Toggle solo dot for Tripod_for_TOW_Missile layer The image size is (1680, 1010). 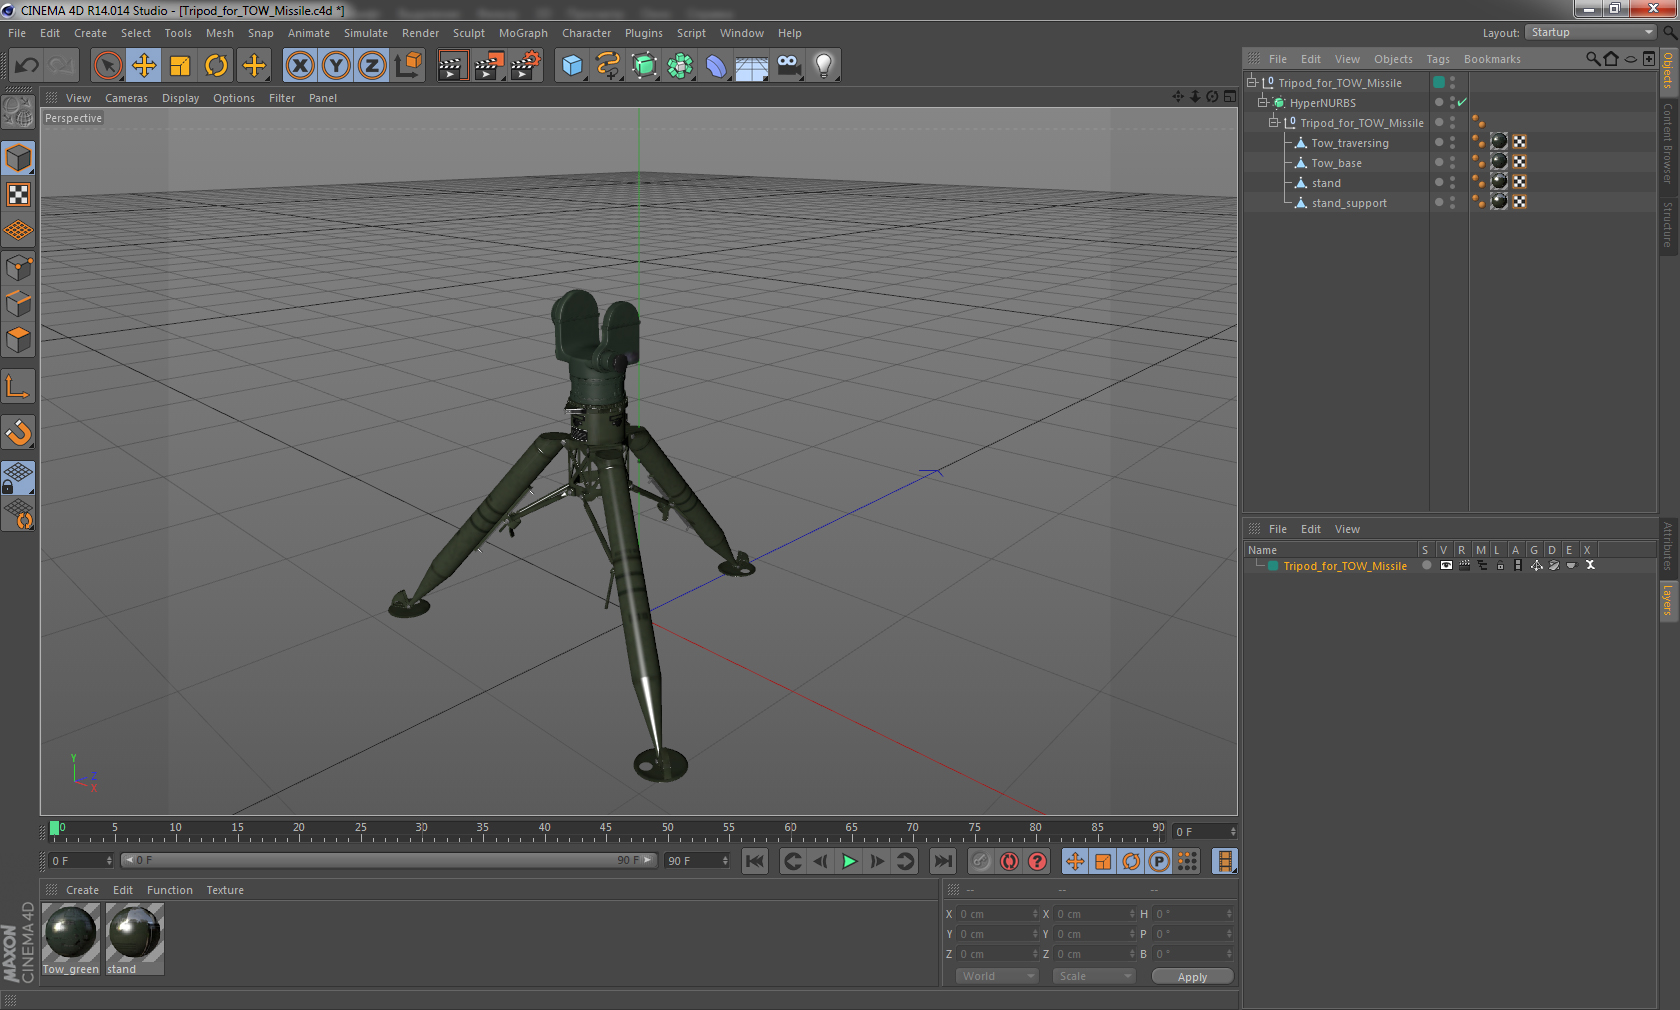click(1427, 566)
